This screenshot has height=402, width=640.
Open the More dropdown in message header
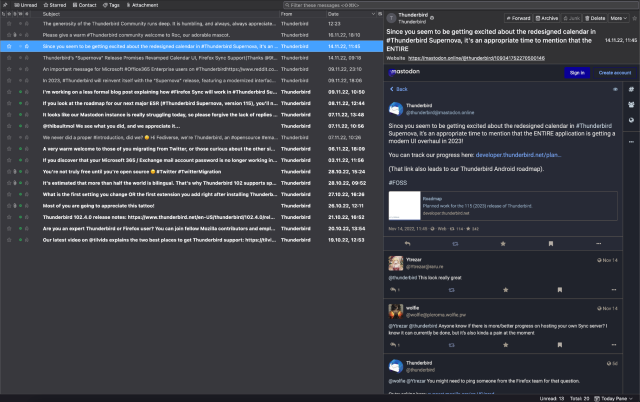point(621,18)
